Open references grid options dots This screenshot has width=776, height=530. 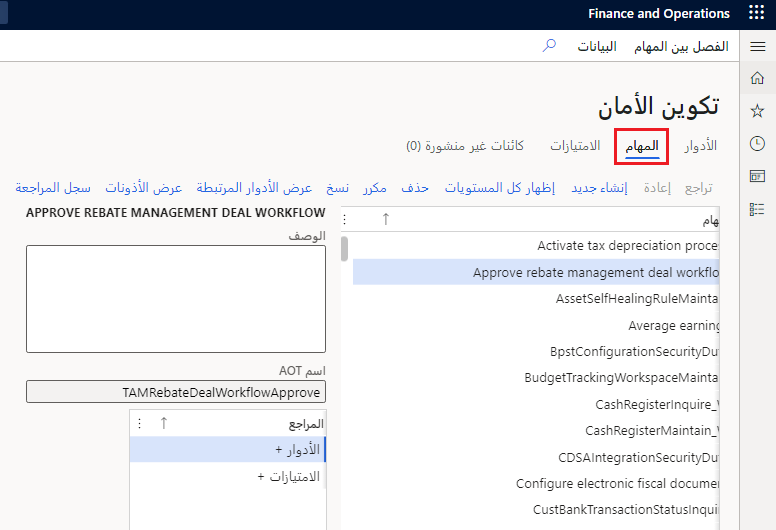[x=140, y=424]
